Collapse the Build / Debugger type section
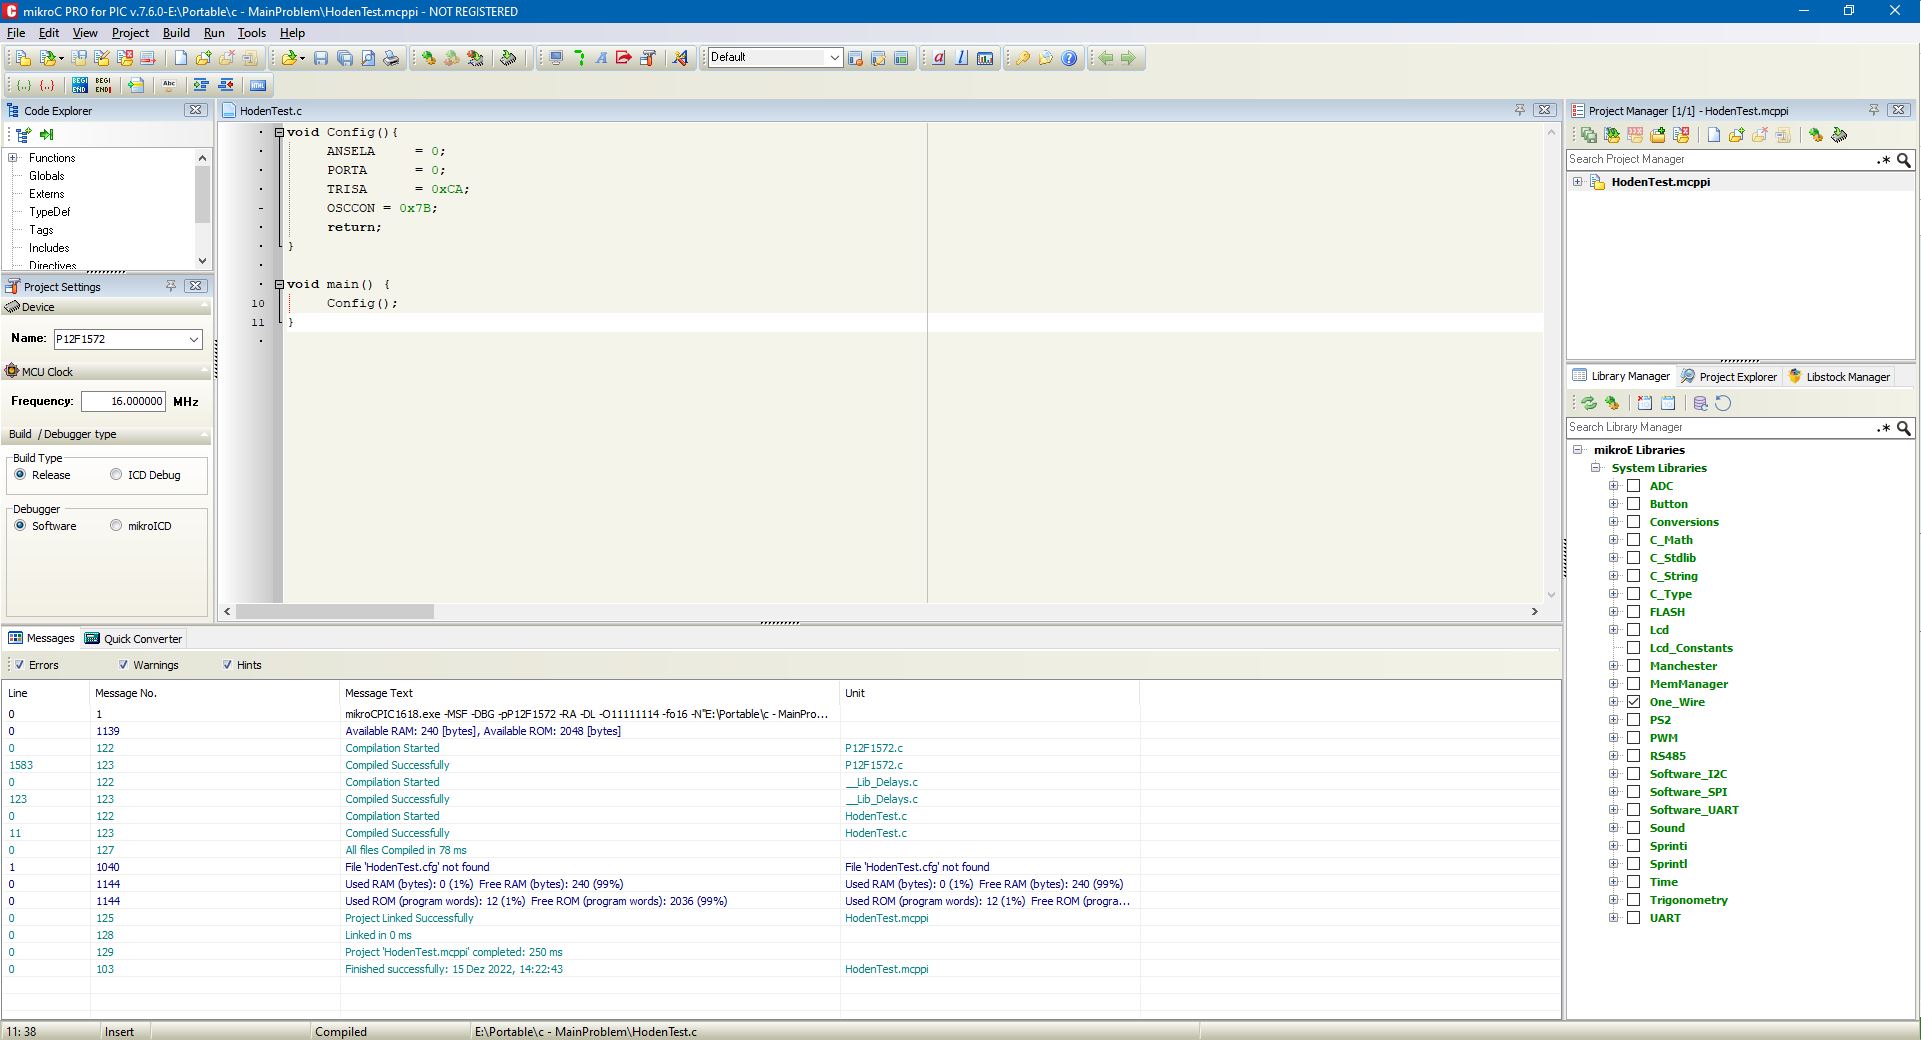The image size is (1921, 1040). click(x=106, y=434)
